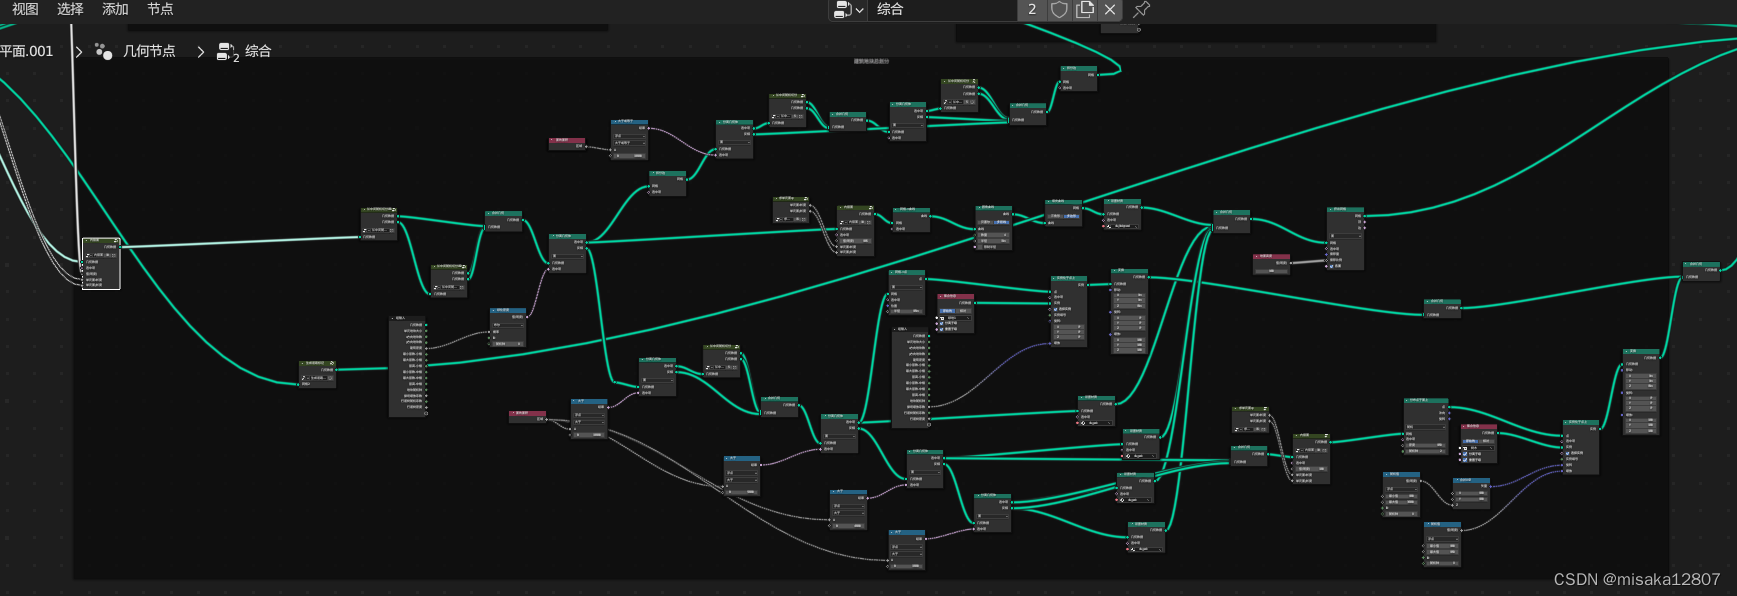Open the 视图 menu
Image resolution: width=1737 pixels, height=596 pixels.
tap(25, 9)
